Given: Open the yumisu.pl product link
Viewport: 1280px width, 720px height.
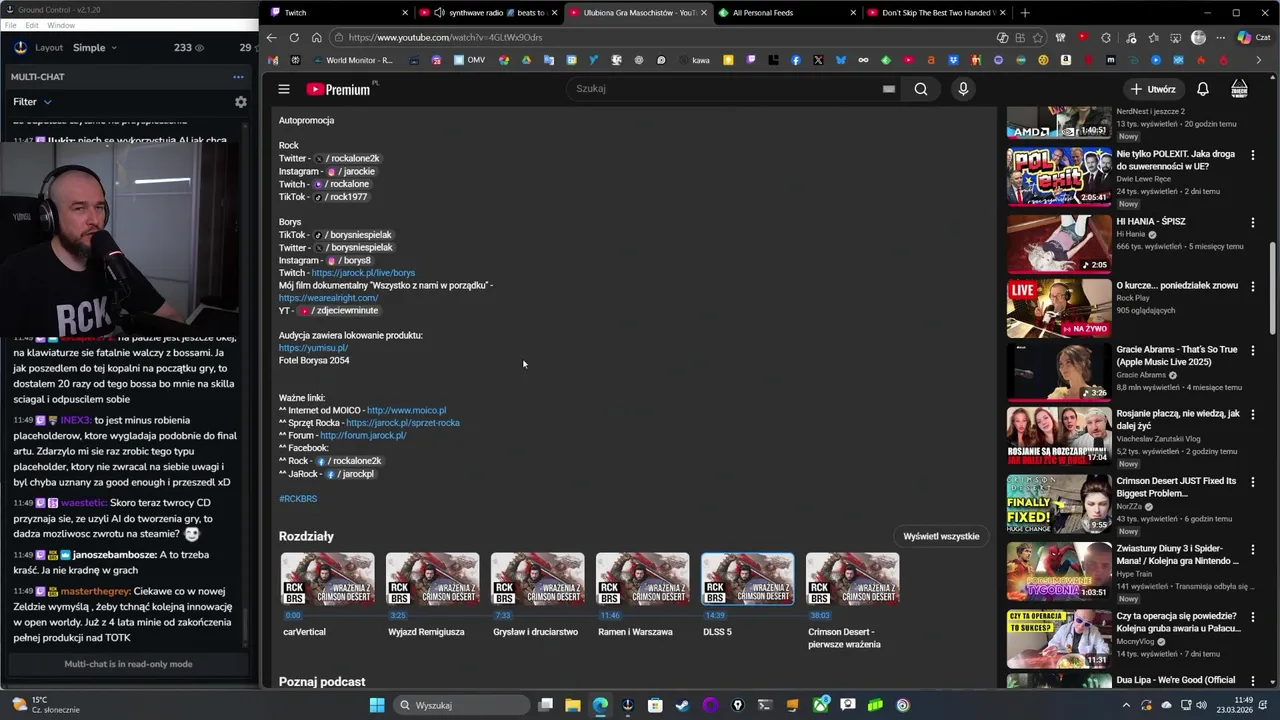Looking at the screenshot, I should [x=313, y=348].
